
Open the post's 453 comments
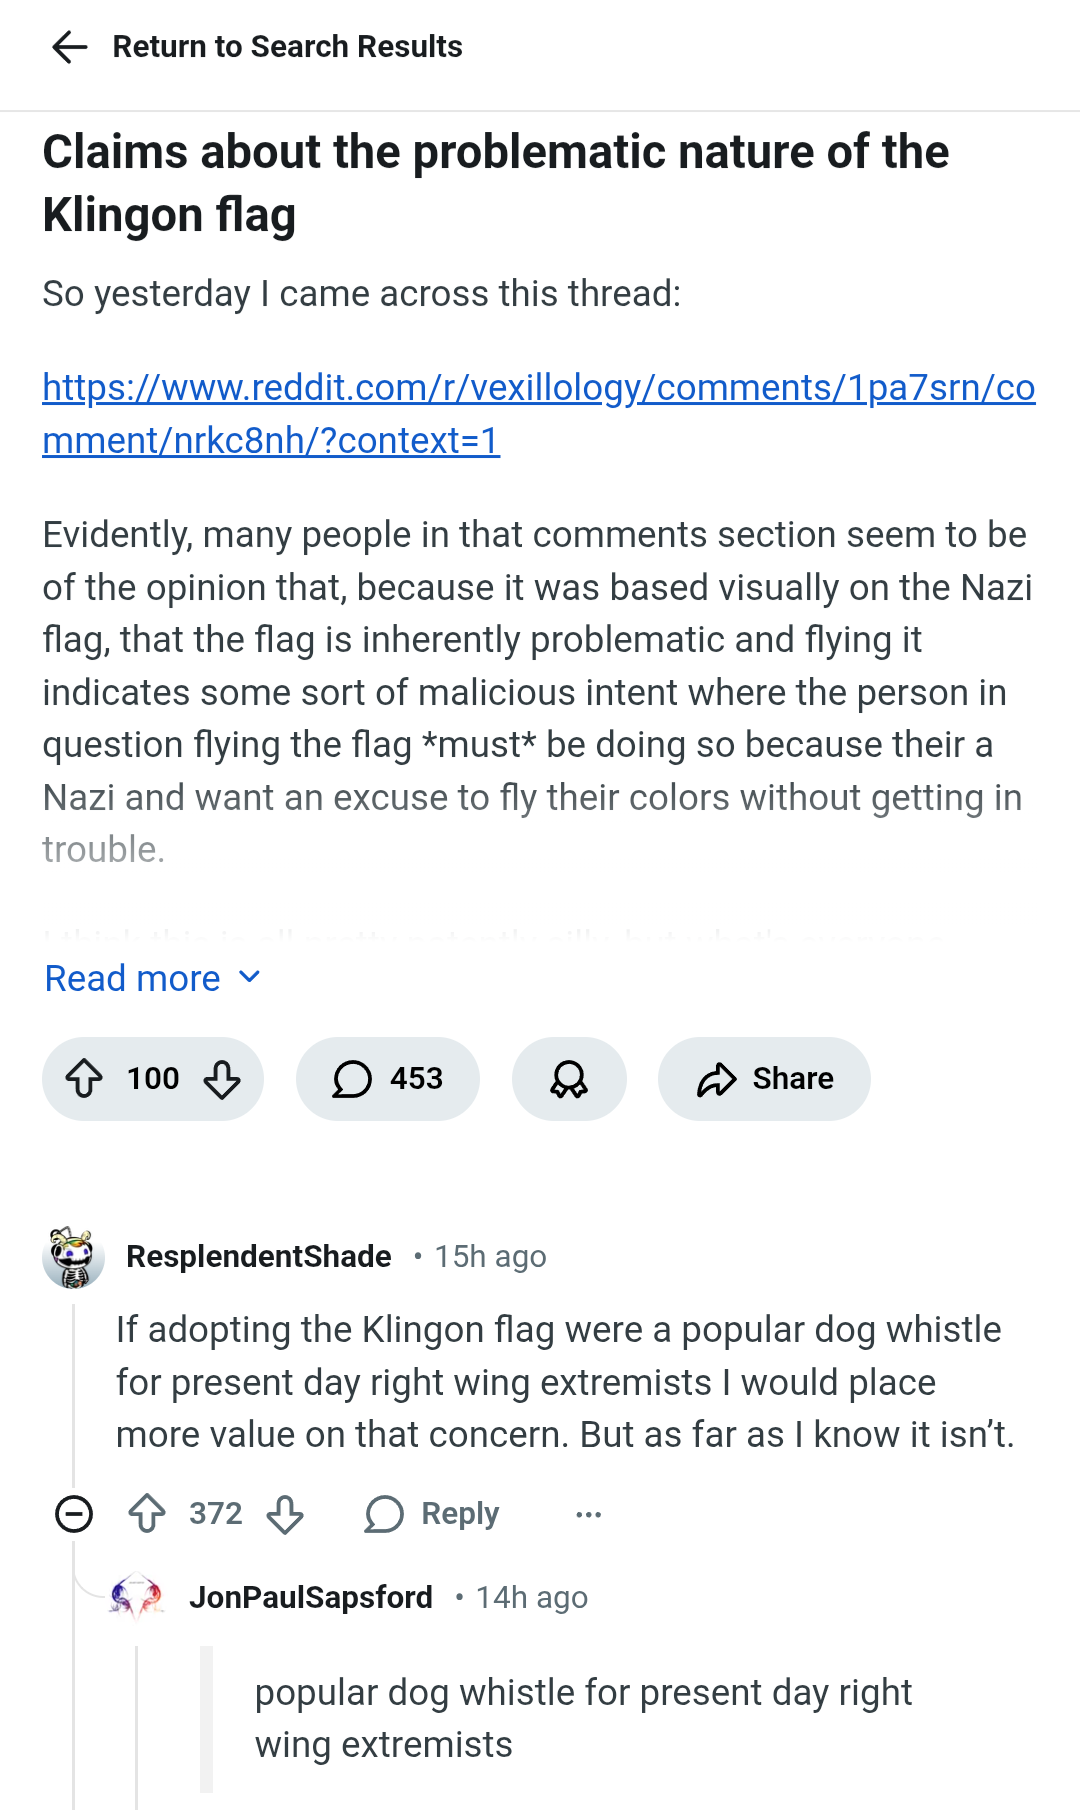tap(387, 1079)
